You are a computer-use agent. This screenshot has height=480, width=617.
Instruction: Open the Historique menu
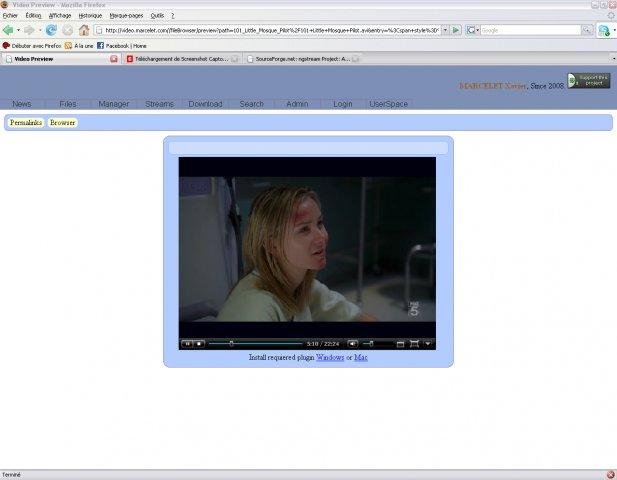(x=90, y=16)
